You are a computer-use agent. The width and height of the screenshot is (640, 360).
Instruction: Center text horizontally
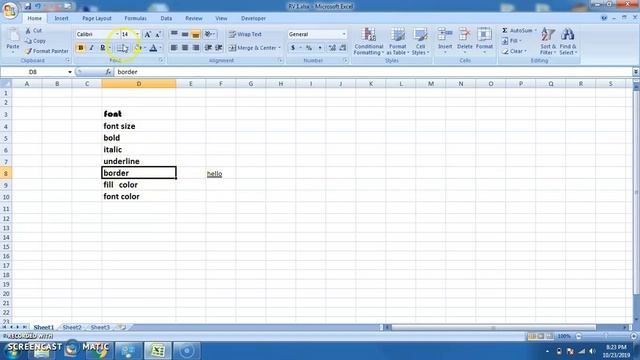click(185, 48)
